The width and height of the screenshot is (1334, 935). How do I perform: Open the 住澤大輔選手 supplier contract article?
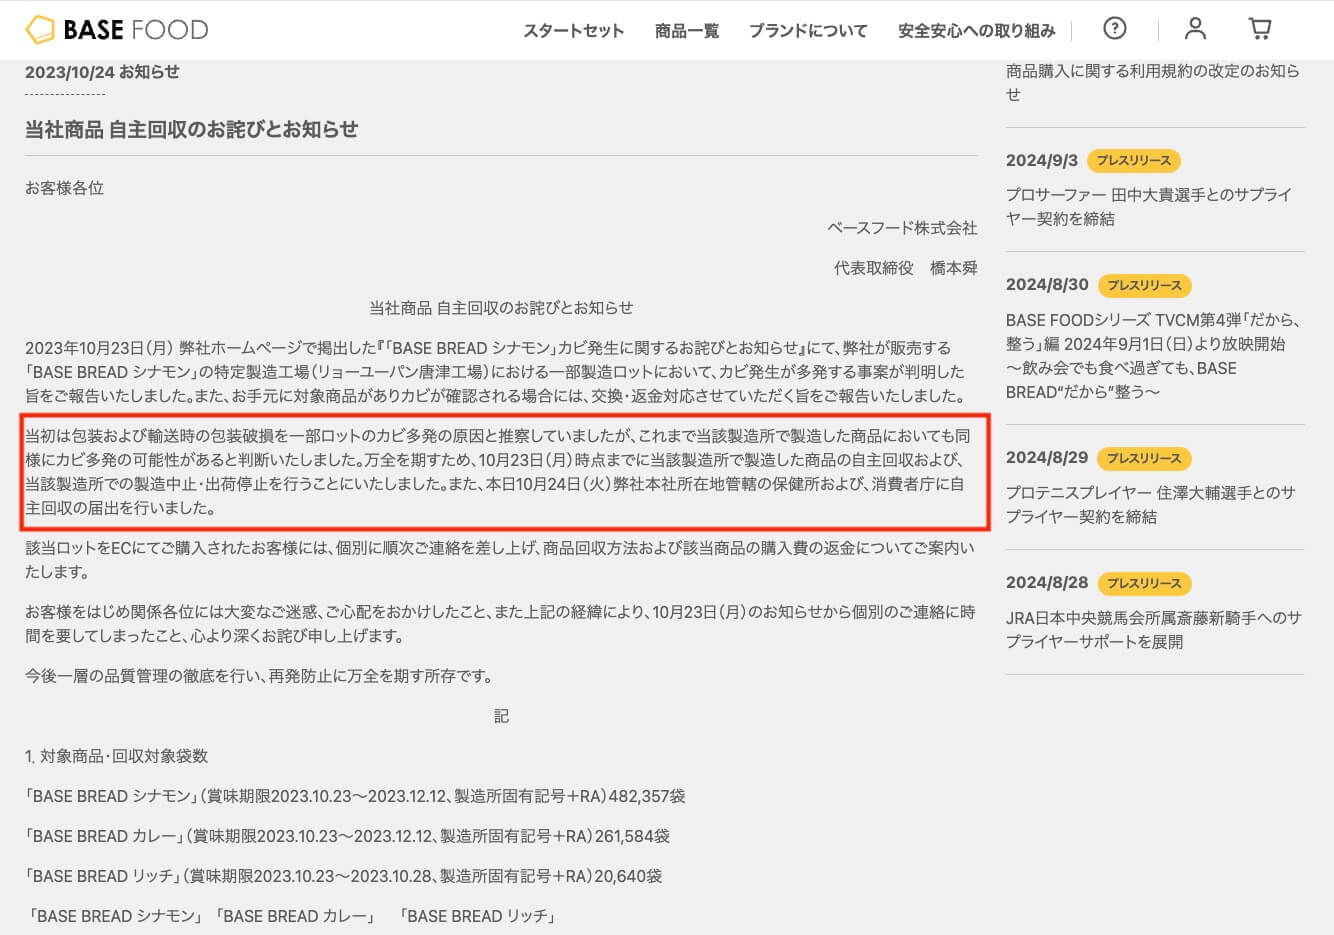tap(1150, 504)
